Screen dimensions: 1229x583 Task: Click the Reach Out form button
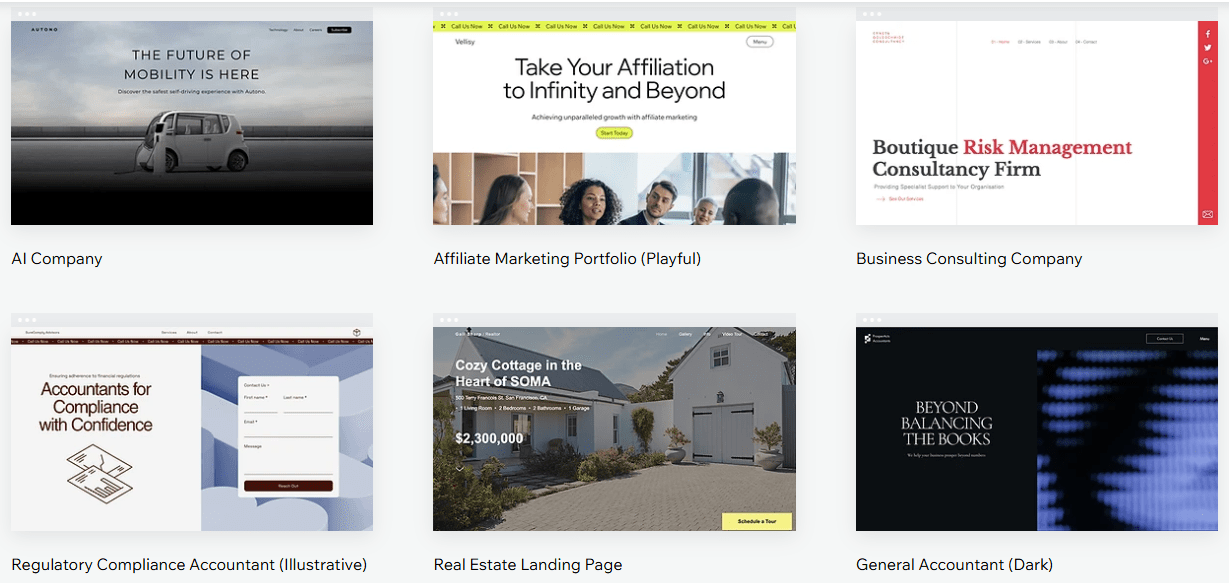point(288,486)
